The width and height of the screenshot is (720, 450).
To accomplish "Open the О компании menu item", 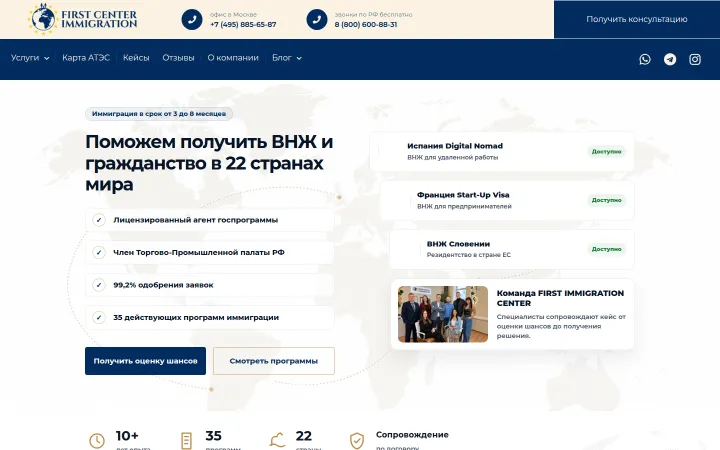I will click(233, 58).
